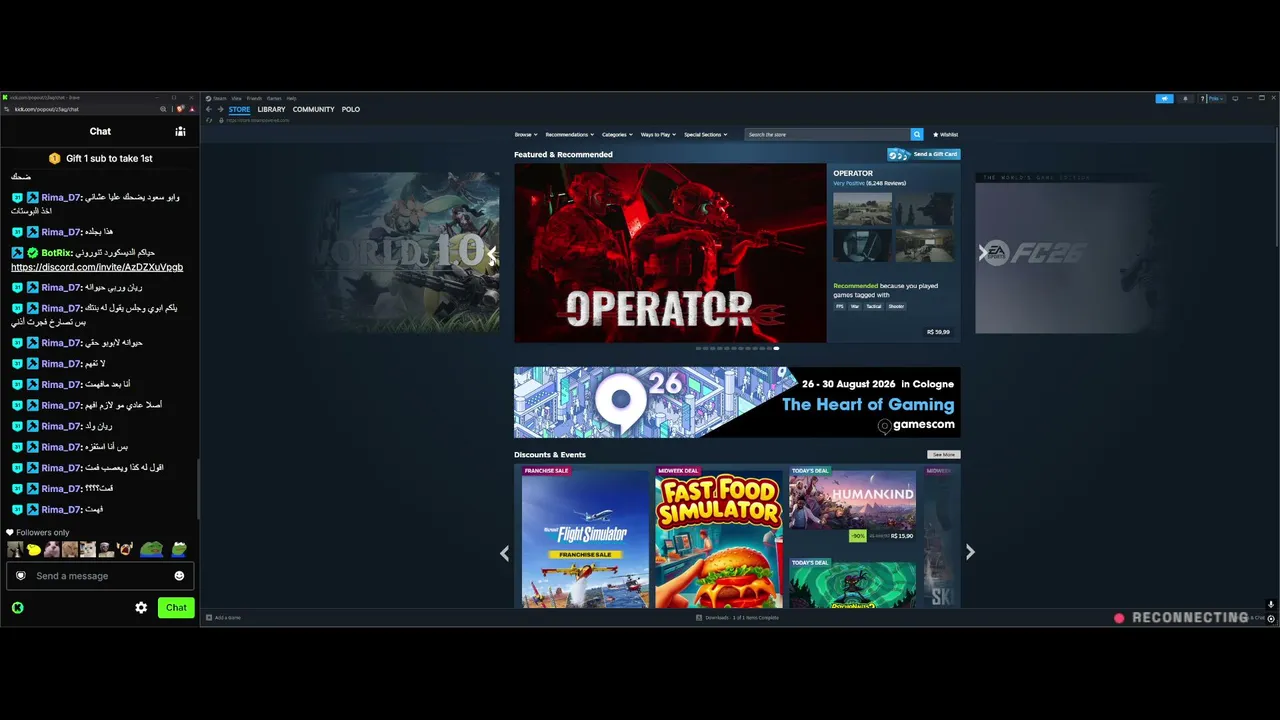Open the STORE tab

pos(239,109)
